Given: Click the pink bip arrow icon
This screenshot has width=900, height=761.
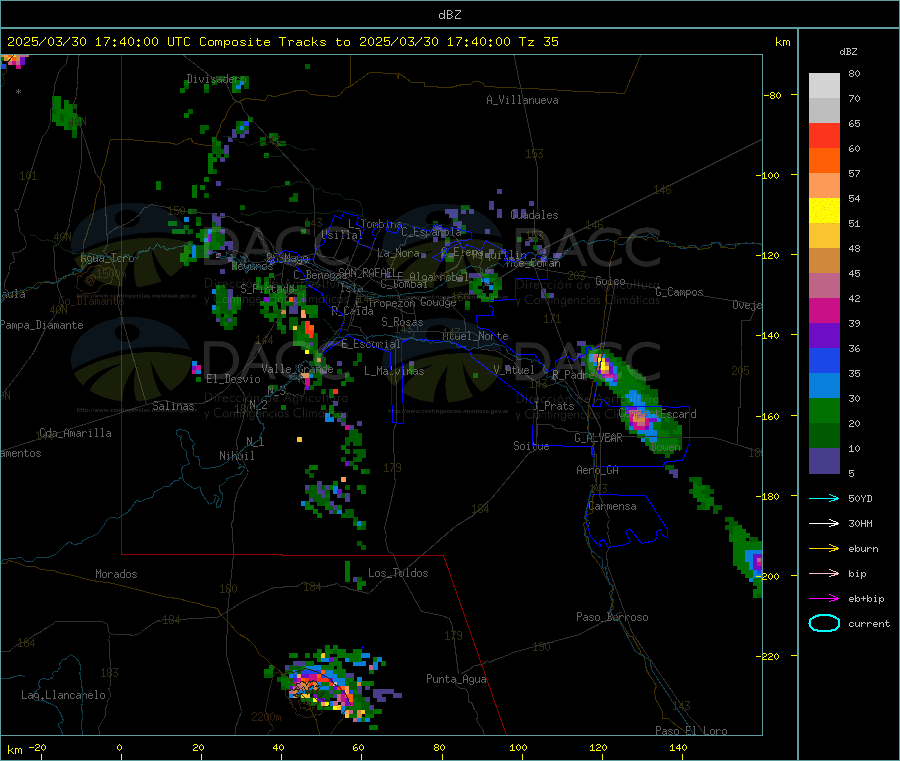Looking at the screenshot, I should 824,573.
